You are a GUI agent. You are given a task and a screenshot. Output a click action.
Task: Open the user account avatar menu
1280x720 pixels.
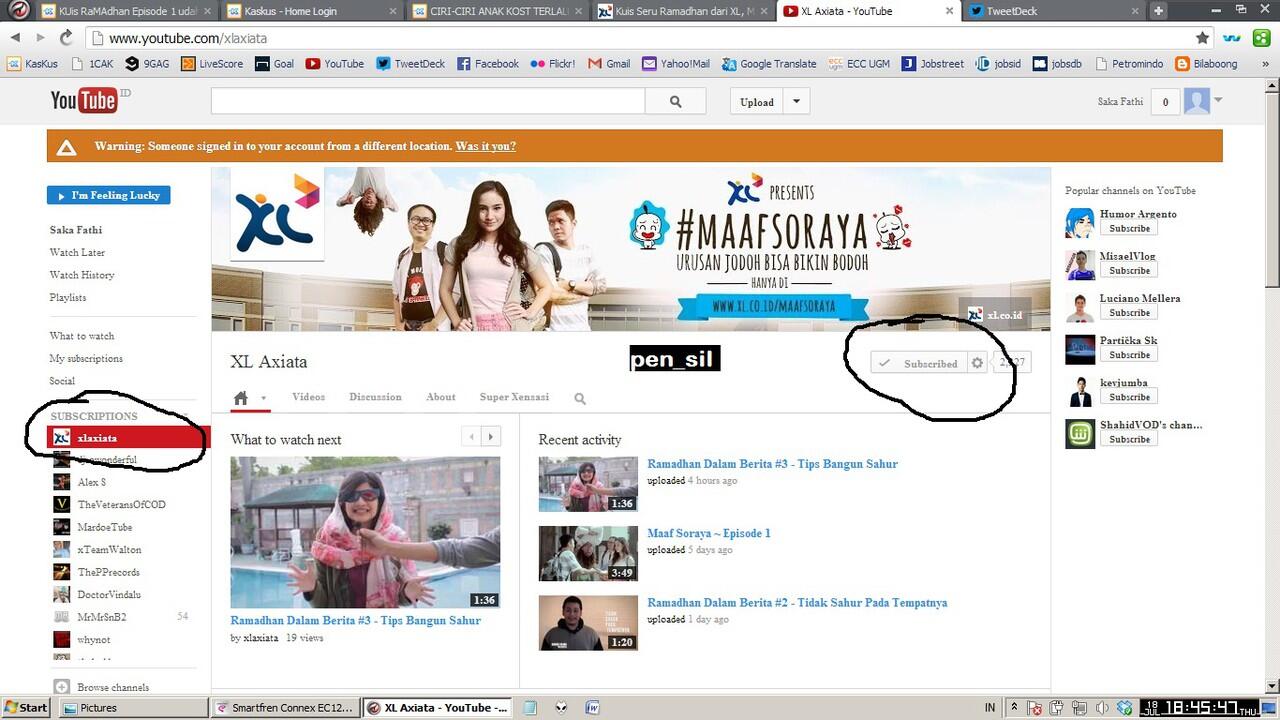click(1199, 100)
